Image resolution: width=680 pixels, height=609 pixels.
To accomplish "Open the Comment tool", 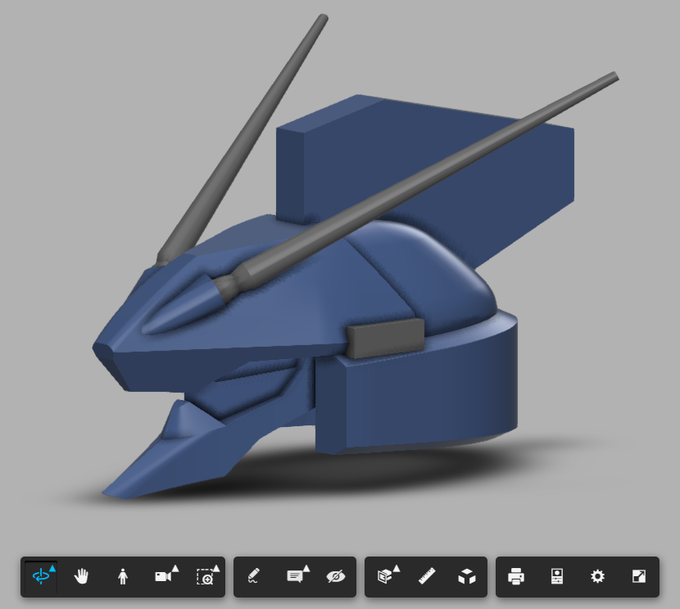I will [x=295, y=576].
